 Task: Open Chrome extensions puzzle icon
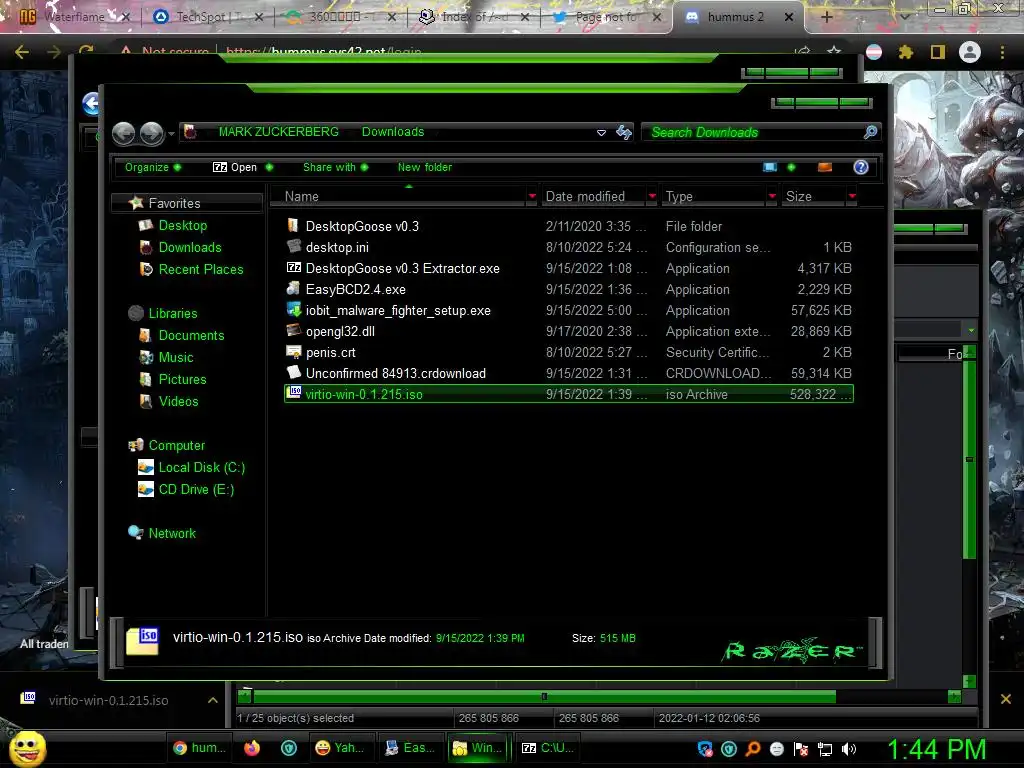coord(906,52)
